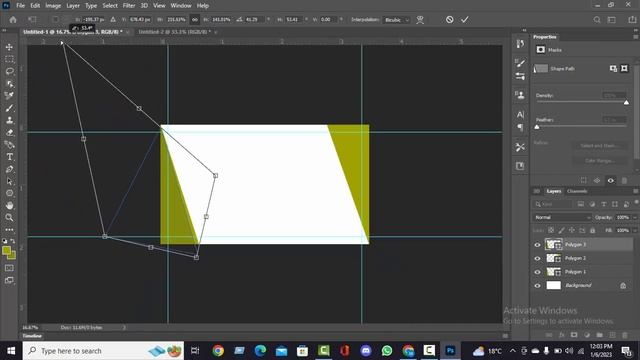Open the search icon at top right
This screenshot has width=640, height=360.
597,20
